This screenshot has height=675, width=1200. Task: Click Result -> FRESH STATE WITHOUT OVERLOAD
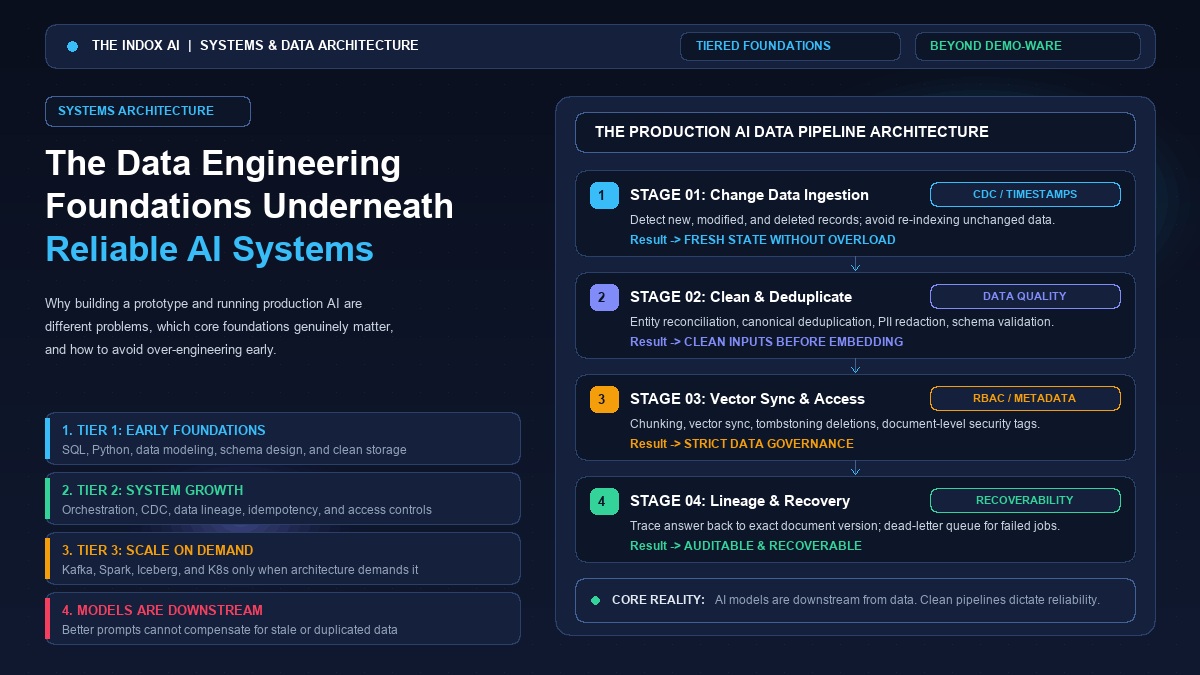coord(763,240)
